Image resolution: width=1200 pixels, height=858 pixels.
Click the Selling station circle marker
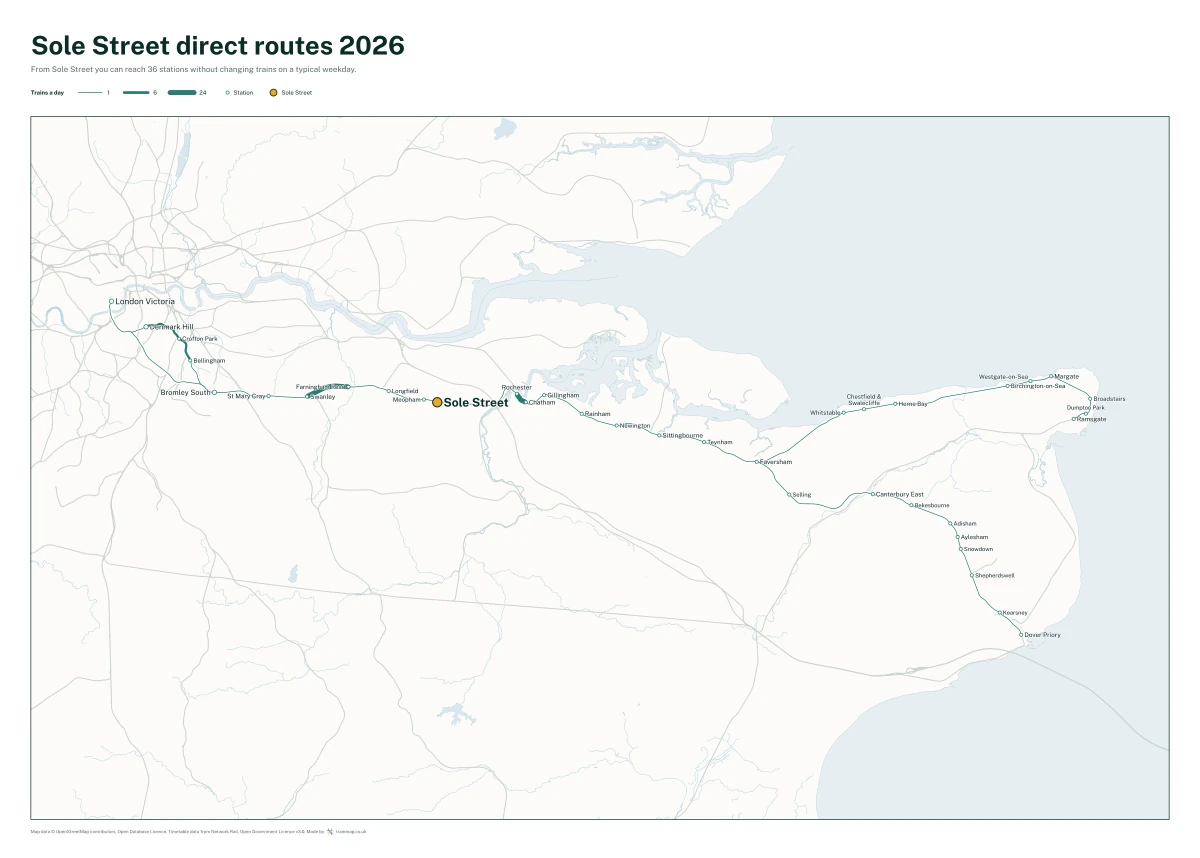pyautogui.click(x=789, y=494)
